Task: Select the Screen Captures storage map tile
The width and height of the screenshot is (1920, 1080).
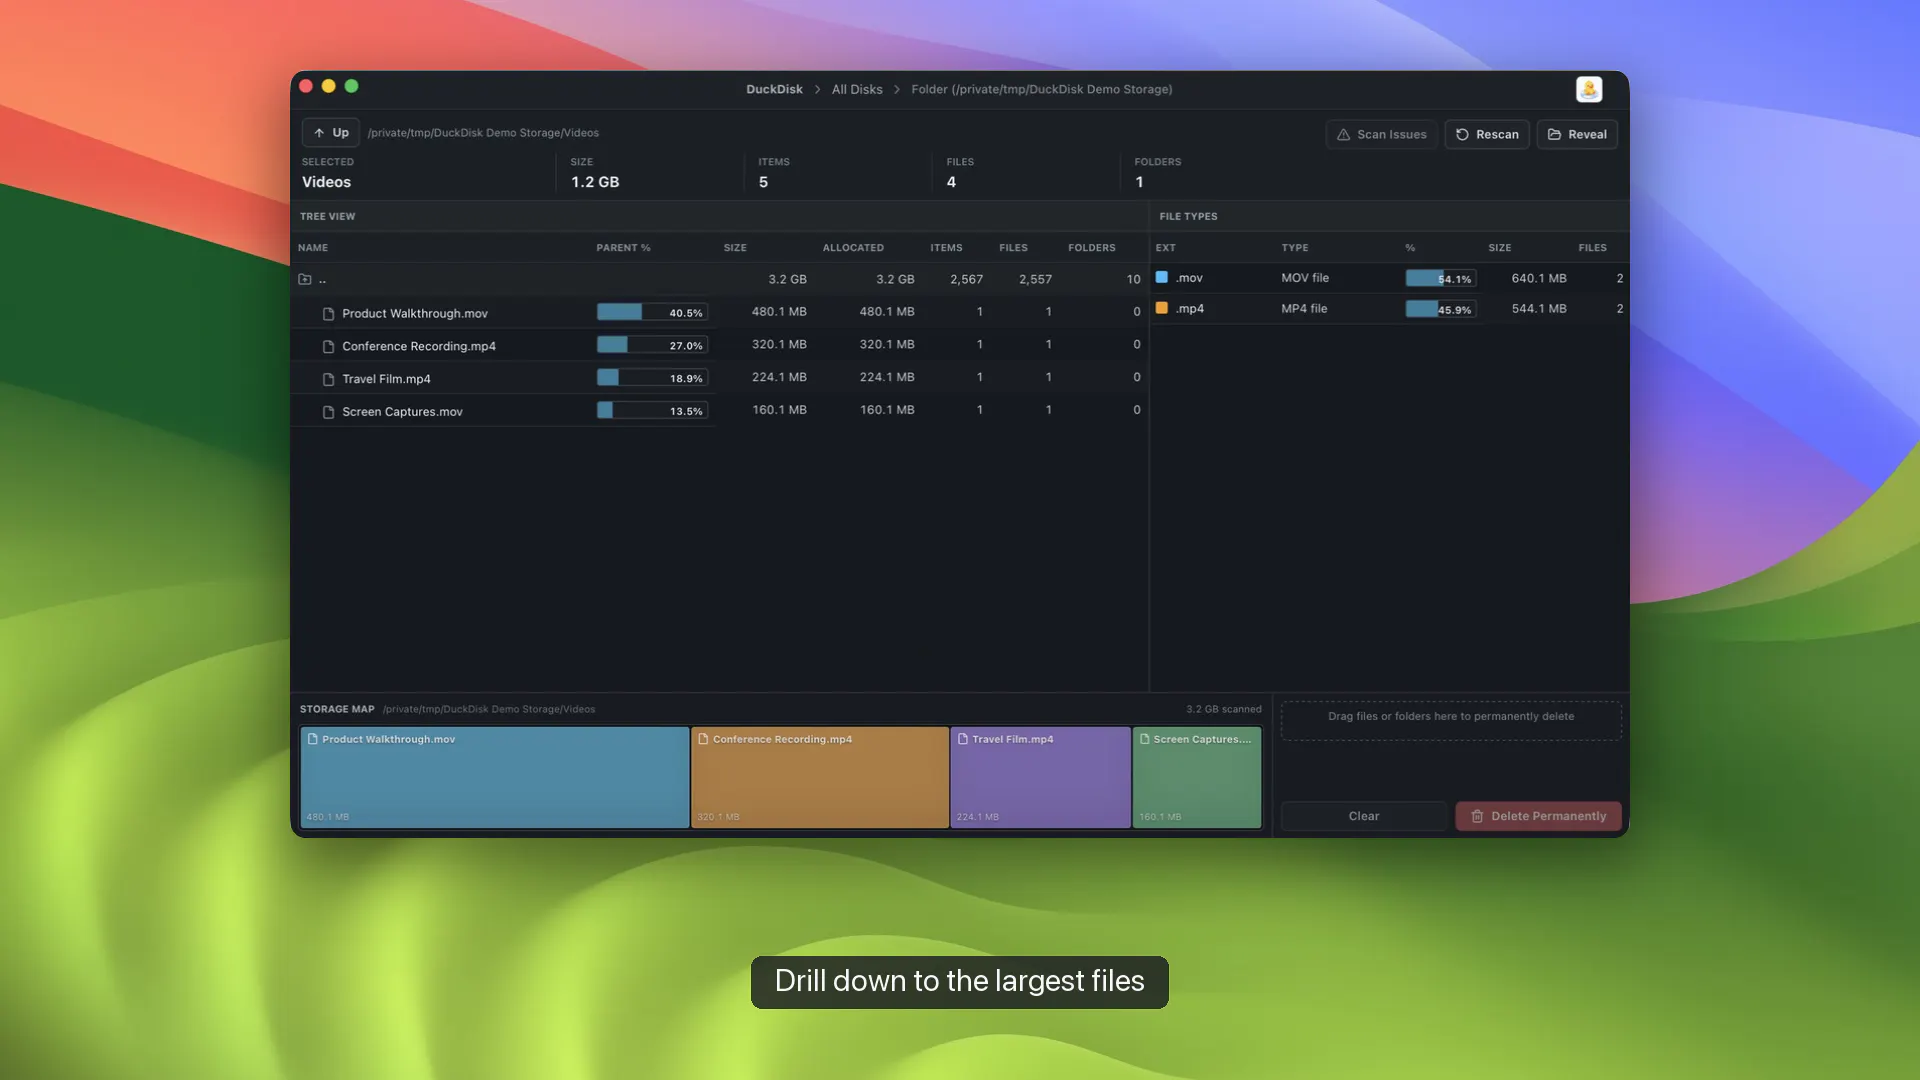Action: [x=1197, y=778]
